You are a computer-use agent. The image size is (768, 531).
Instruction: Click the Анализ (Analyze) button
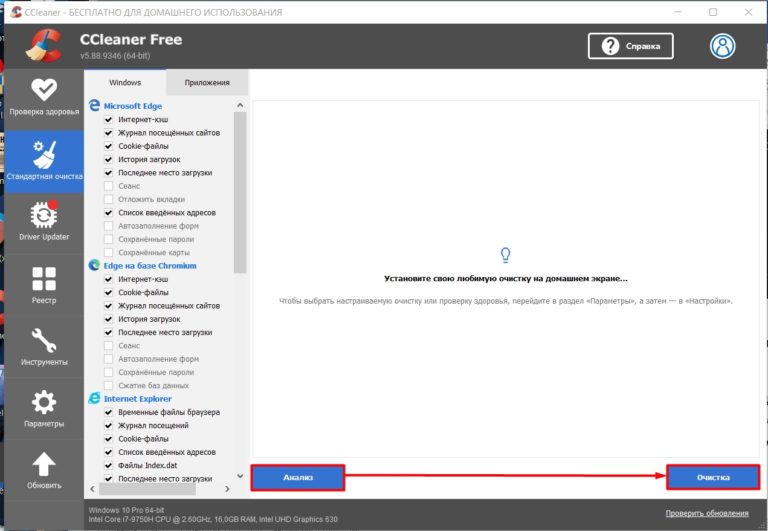click(x=298, y=477)
